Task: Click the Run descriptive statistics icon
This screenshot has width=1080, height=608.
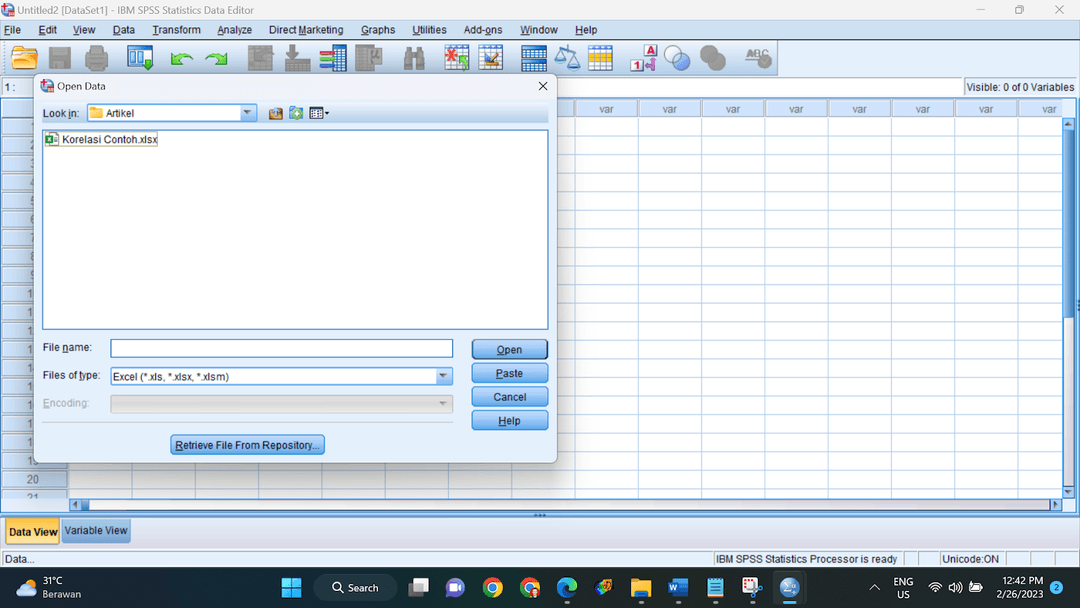Action: coord(369,59)
